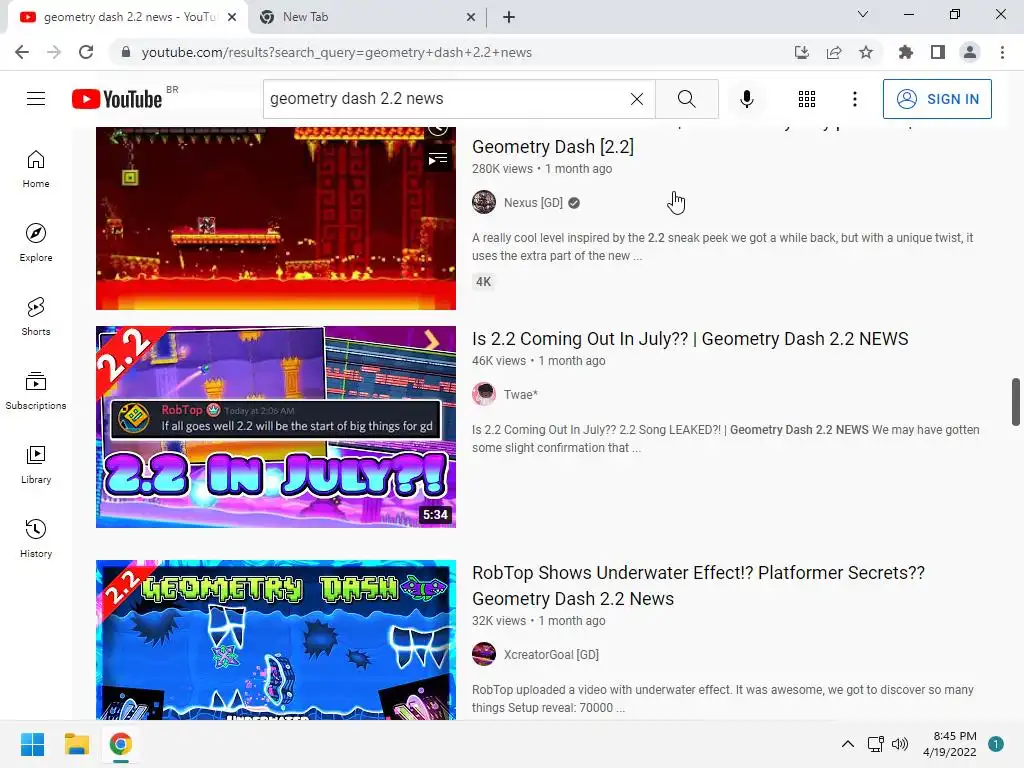Expand the tab search chevron
This screenshot has height=768, width=1024.
pos(863,14)
